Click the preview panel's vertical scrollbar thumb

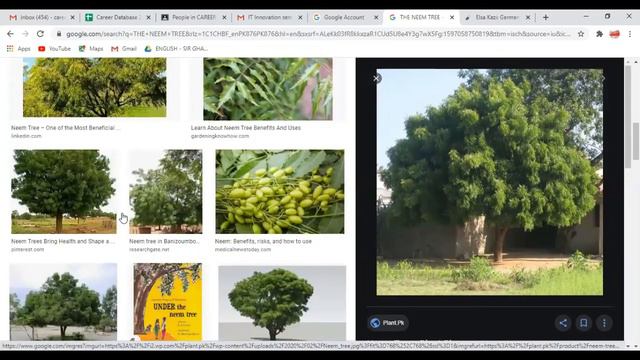(x=628, y=116)
